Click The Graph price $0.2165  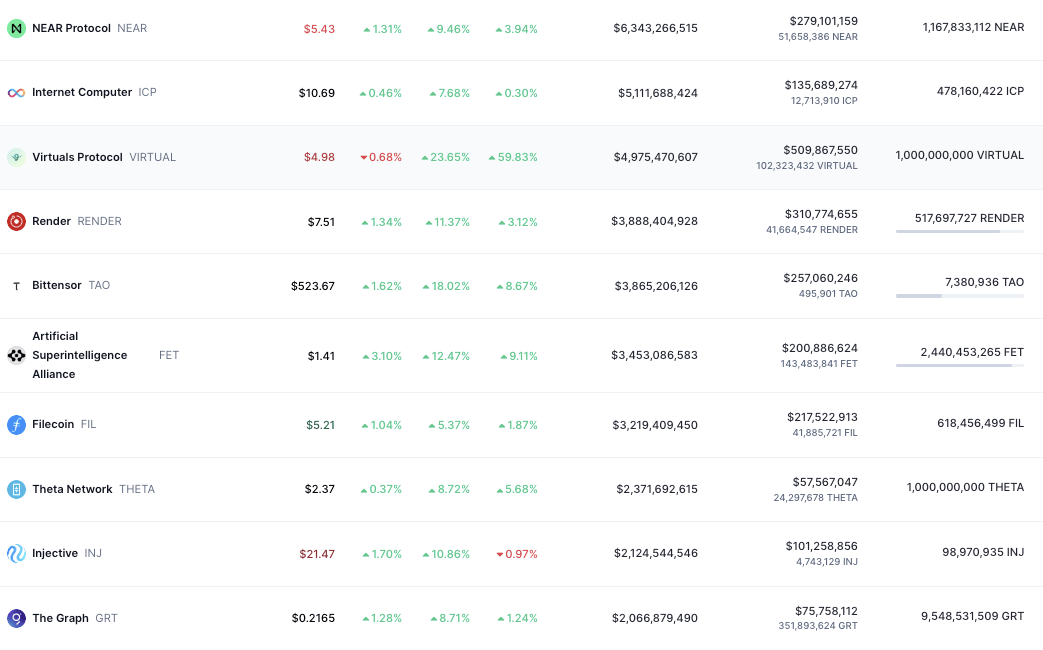pos(313,618)
